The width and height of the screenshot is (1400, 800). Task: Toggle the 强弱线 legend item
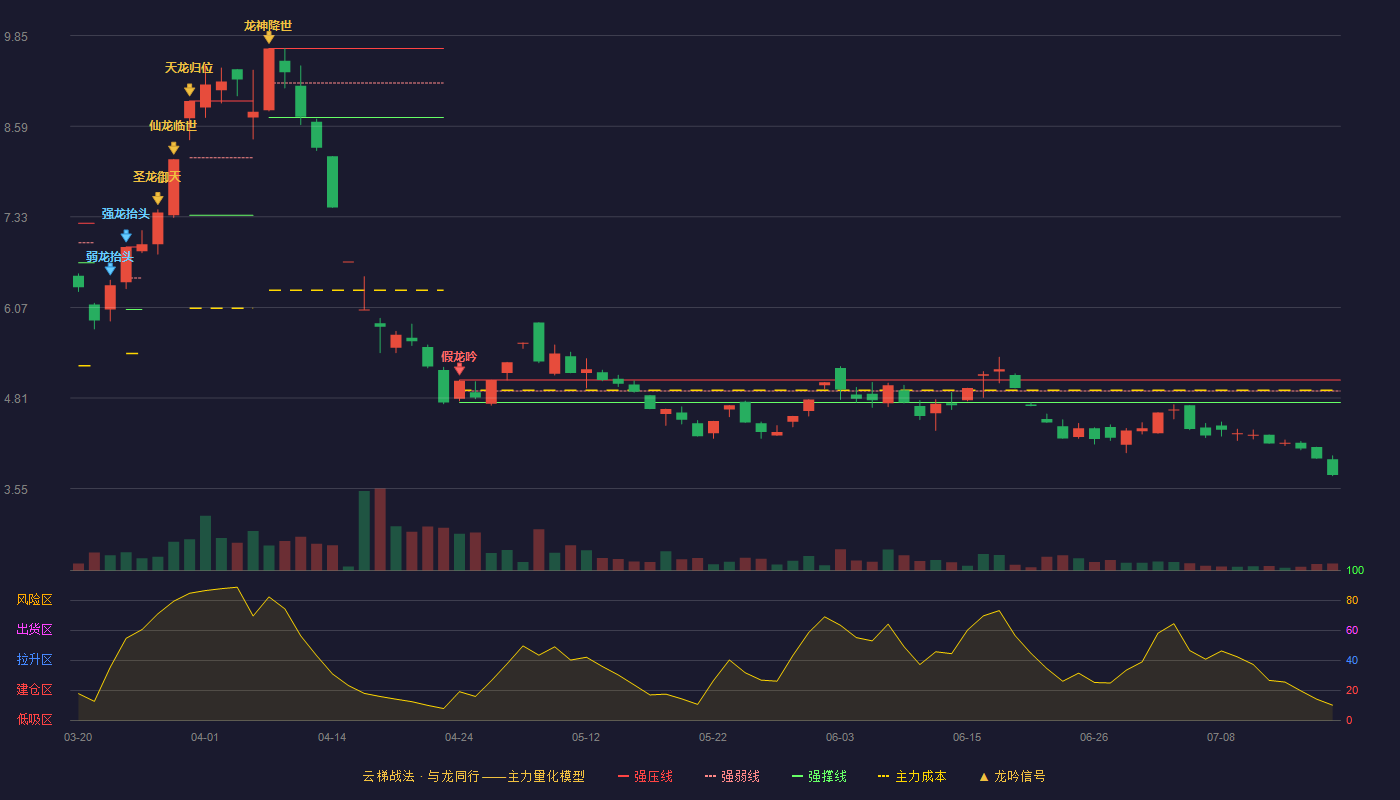click(x=732, y=776)
